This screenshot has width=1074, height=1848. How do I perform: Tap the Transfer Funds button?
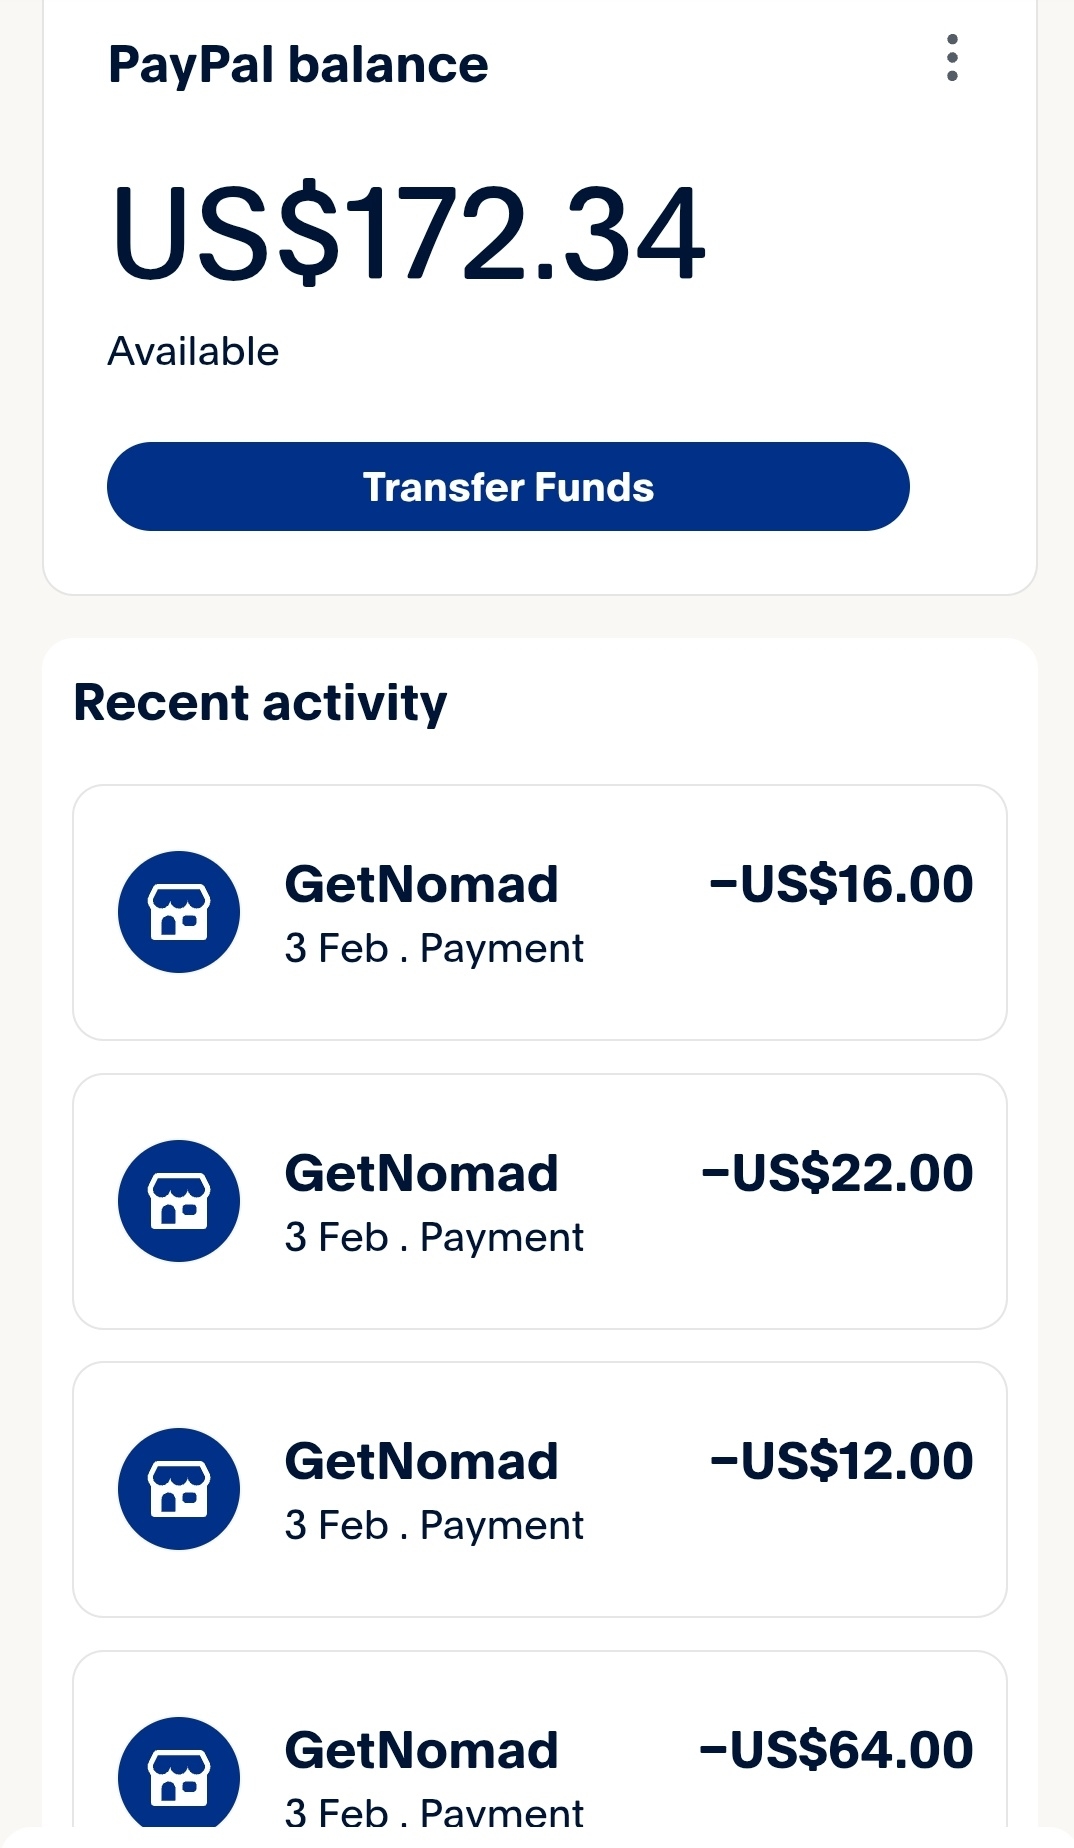click(508, 487)
